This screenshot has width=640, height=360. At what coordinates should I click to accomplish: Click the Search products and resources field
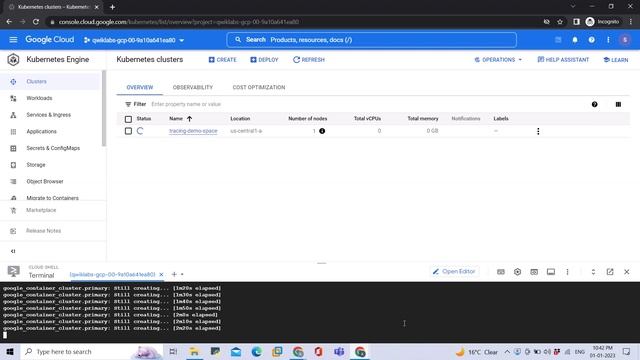pos(371,40)
